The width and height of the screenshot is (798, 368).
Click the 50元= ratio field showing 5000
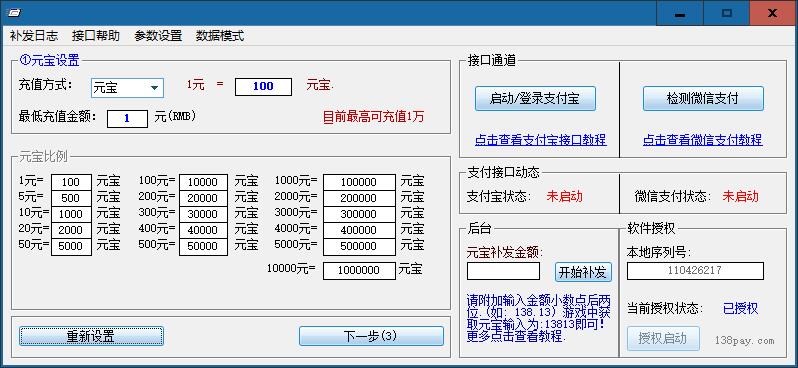[x=71, y=246]
